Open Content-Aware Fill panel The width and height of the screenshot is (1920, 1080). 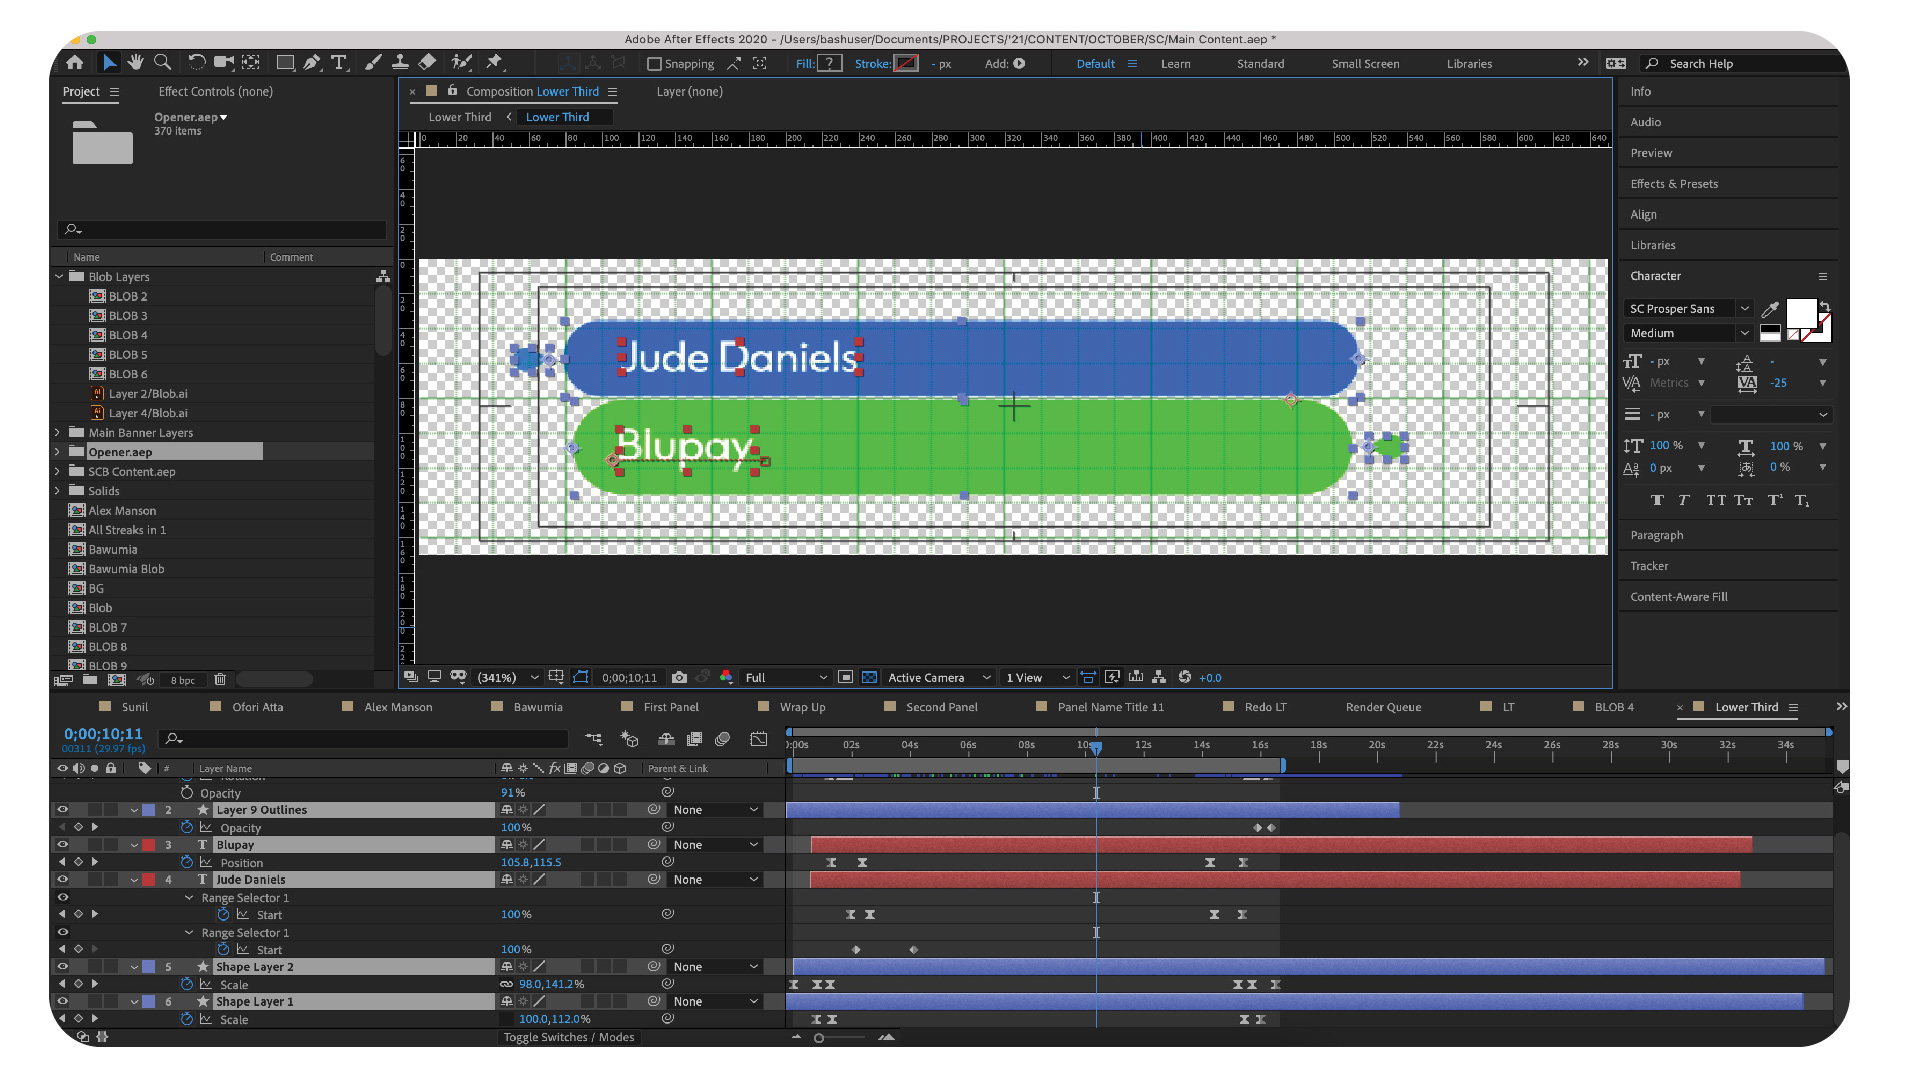tap(1679, 597)
